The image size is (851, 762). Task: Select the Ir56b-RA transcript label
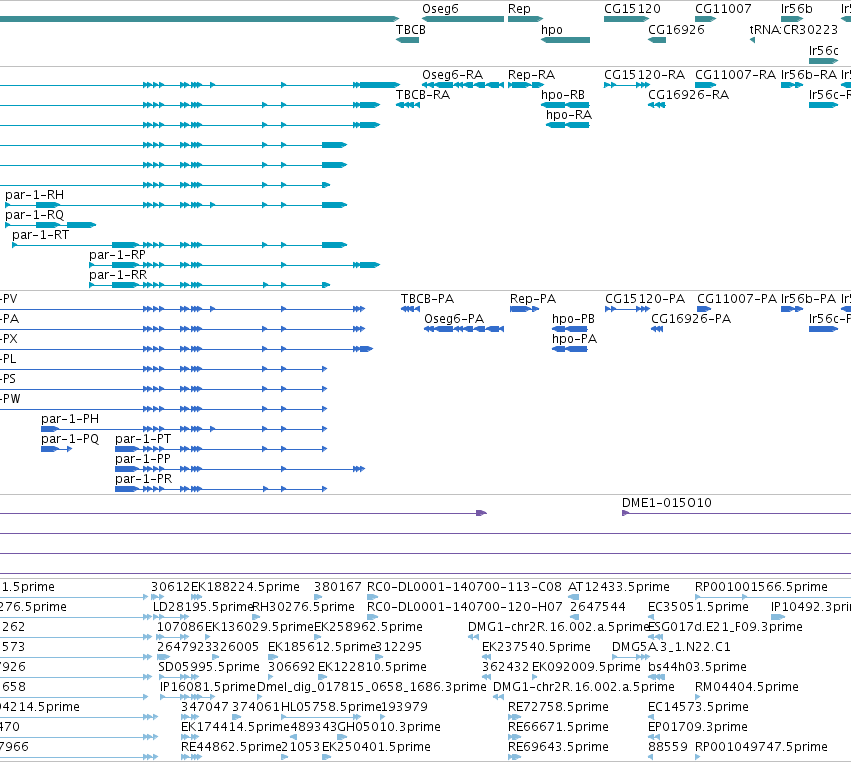pyautogui.click(x=809, y=74)
